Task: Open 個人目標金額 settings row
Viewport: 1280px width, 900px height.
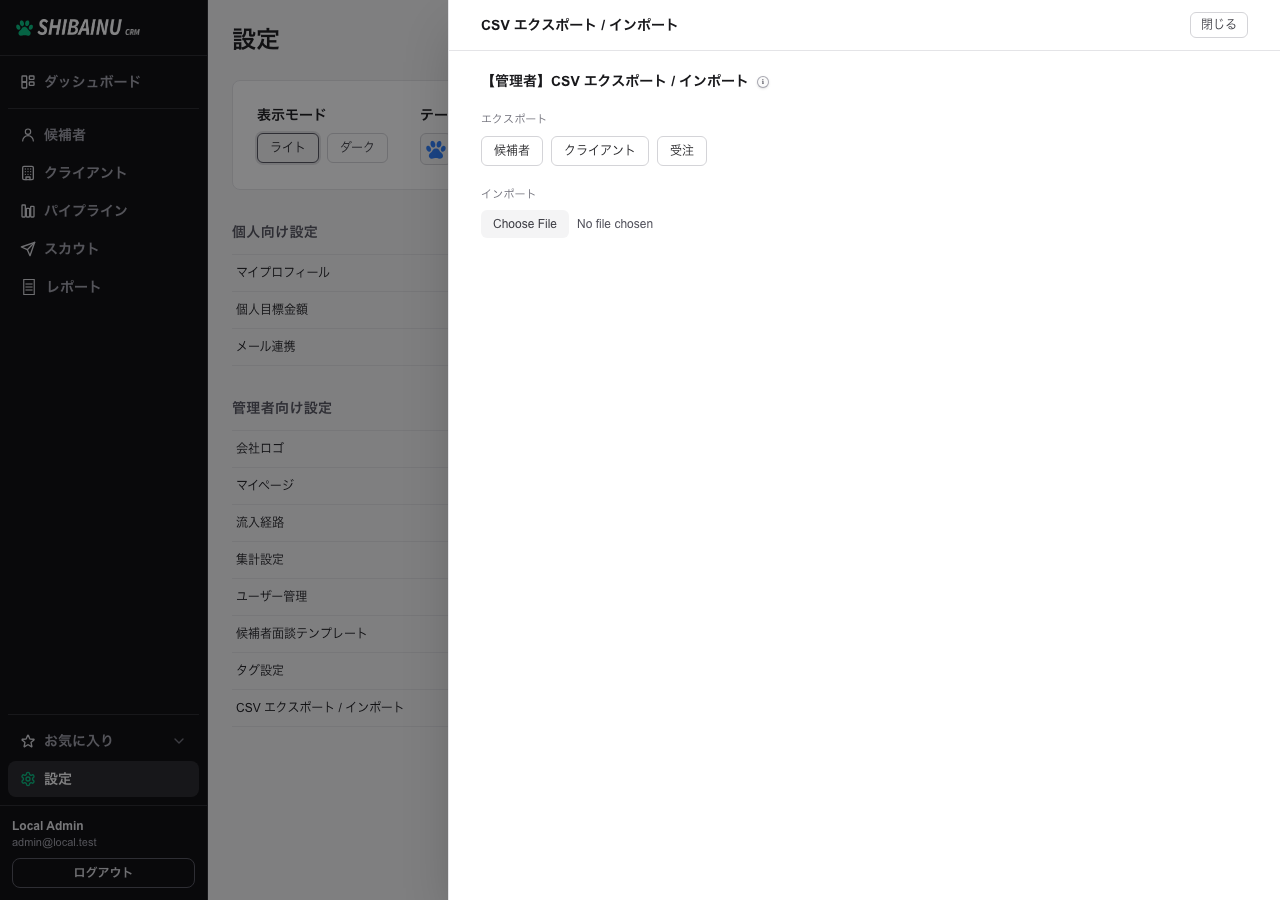Action: [340, 309]
